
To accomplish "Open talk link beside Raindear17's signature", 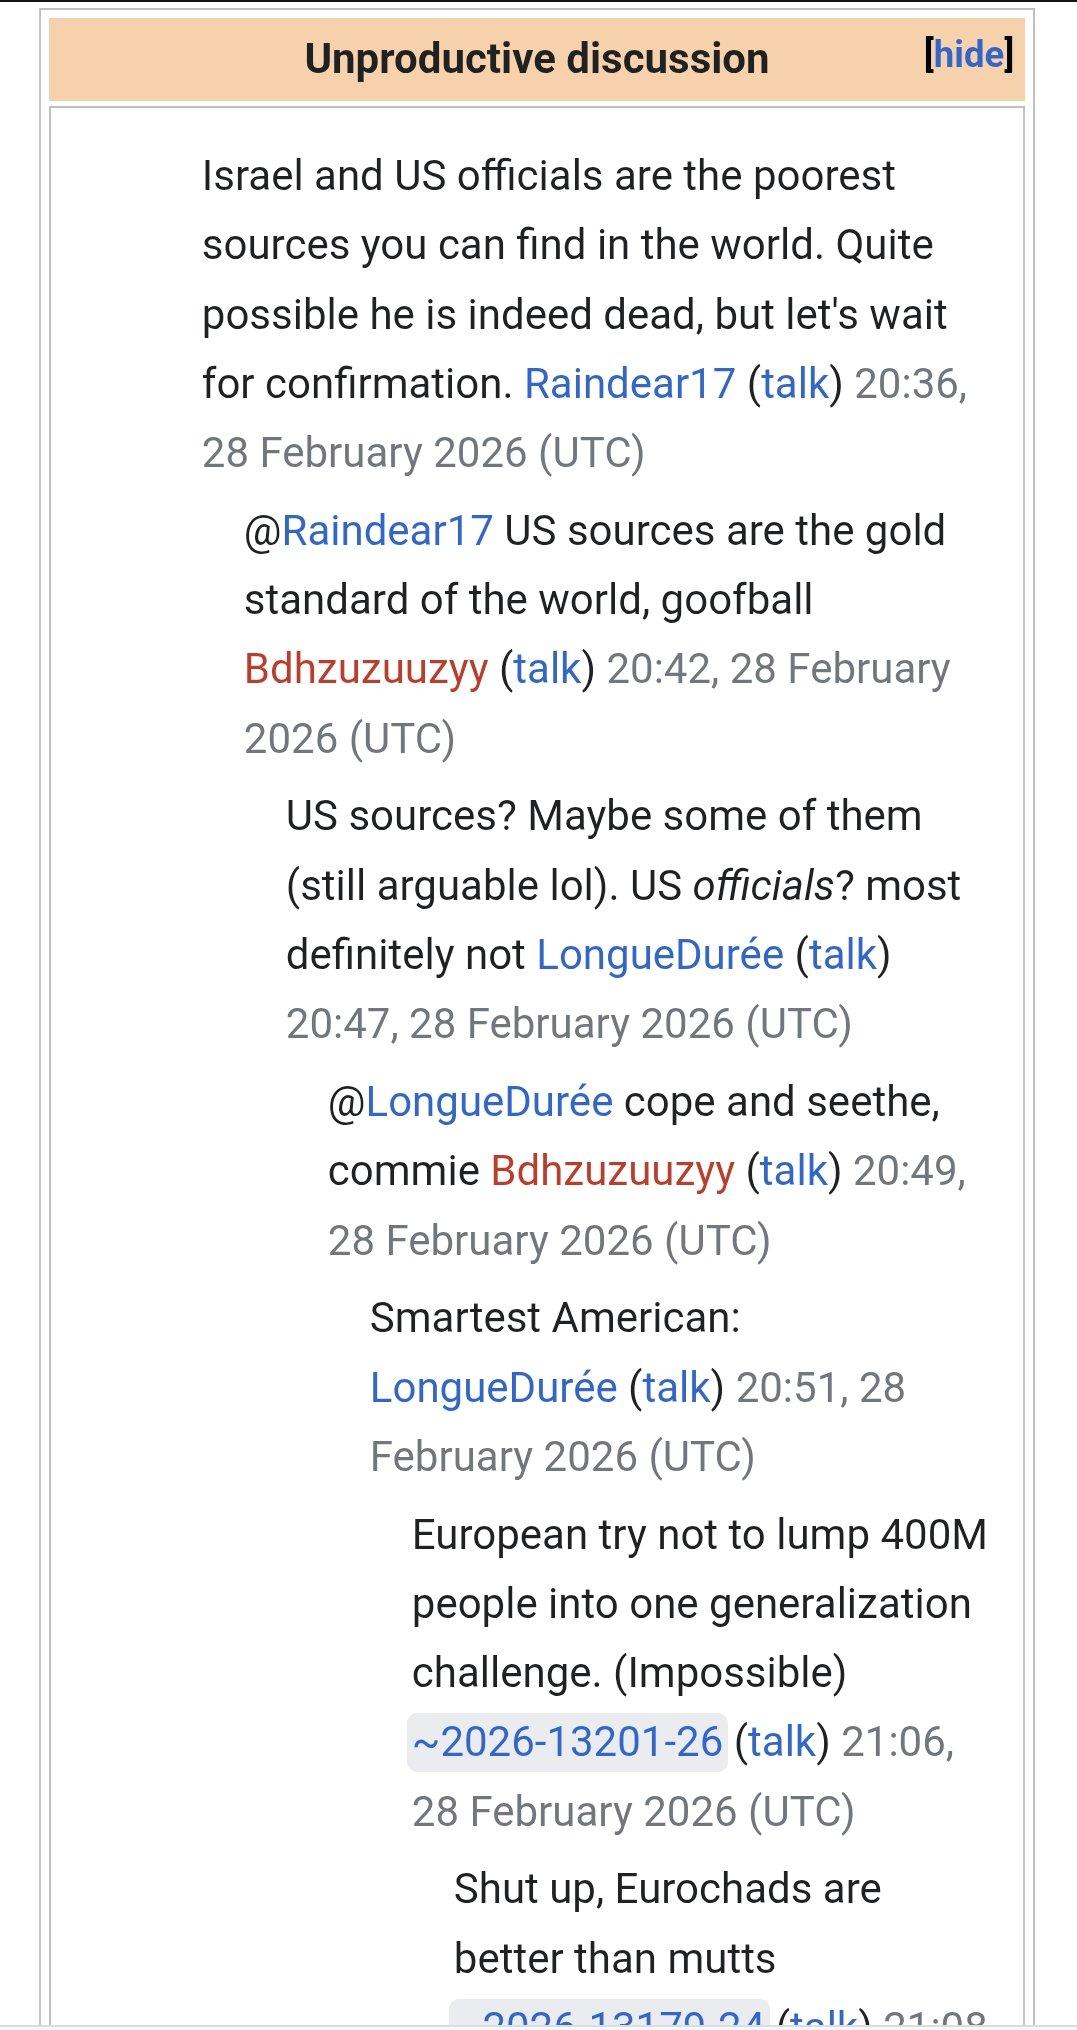I will click(x=795, y=384).
